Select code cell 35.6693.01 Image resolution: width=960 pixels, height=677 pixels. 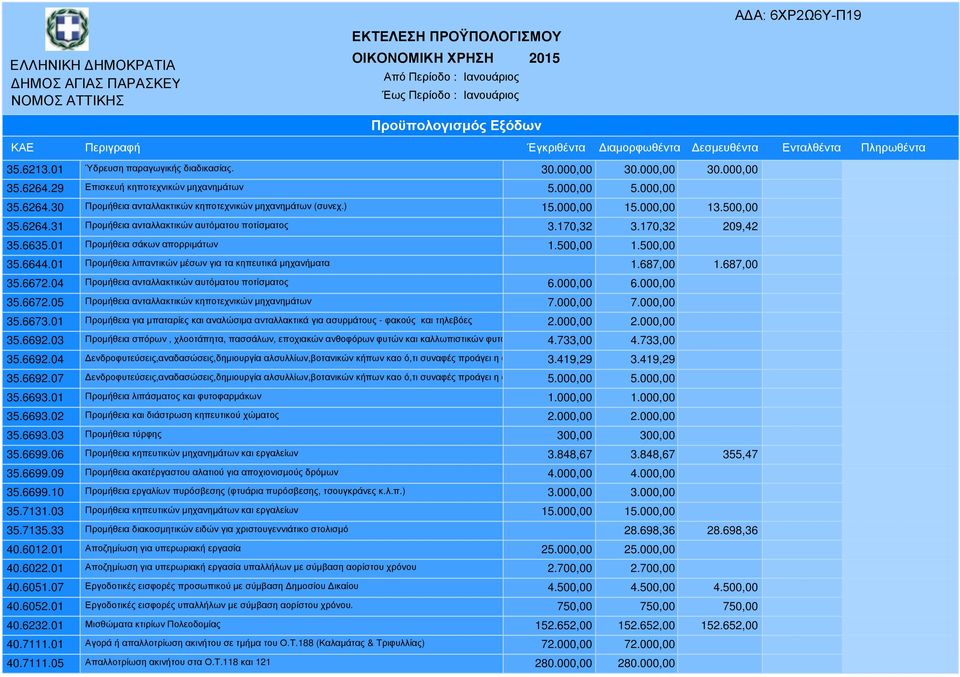41,397
